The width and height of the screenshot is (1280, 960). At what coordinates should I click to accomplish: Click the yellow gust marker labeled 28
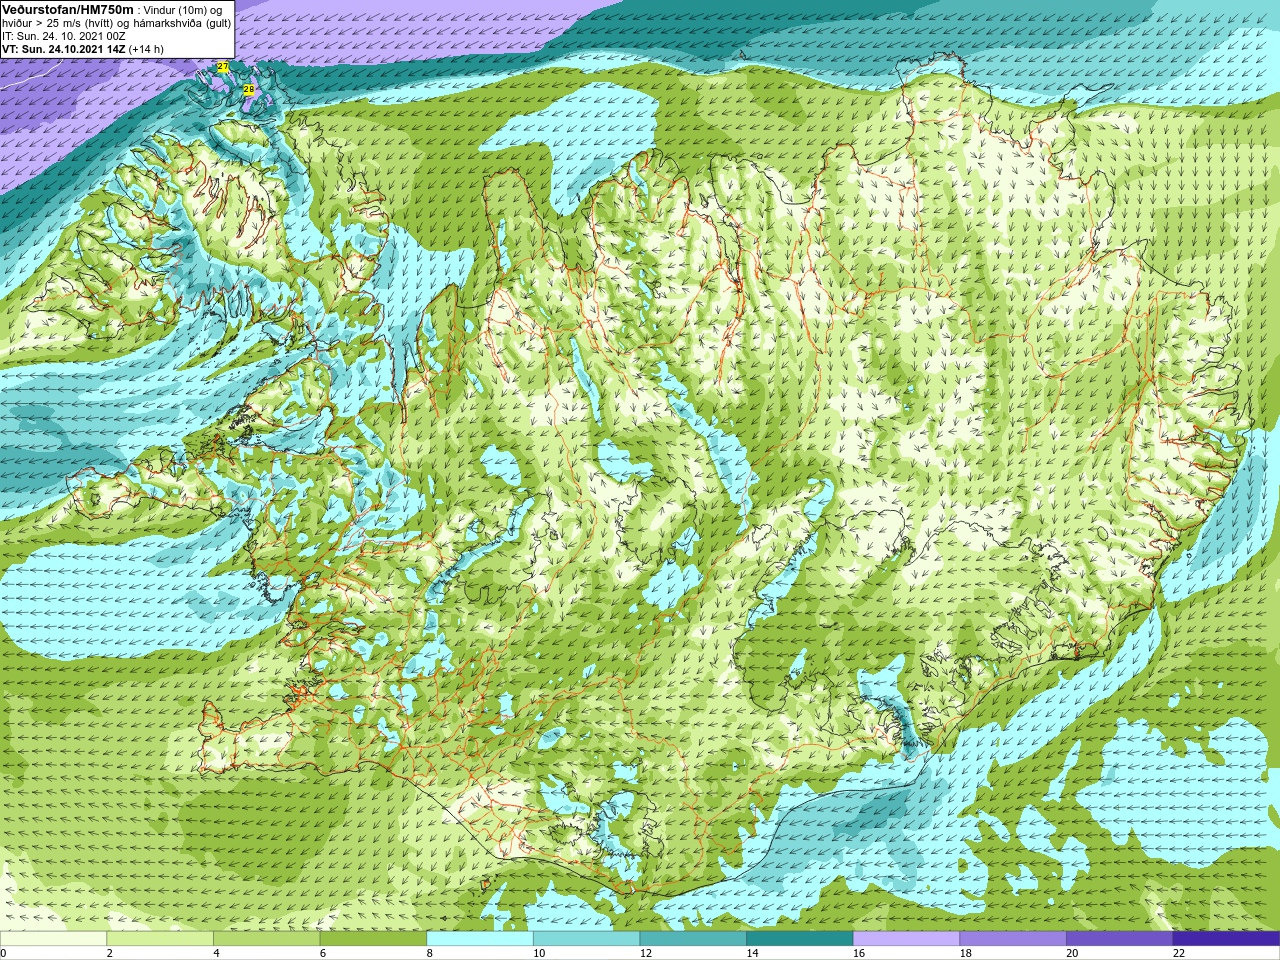point(249,89)
